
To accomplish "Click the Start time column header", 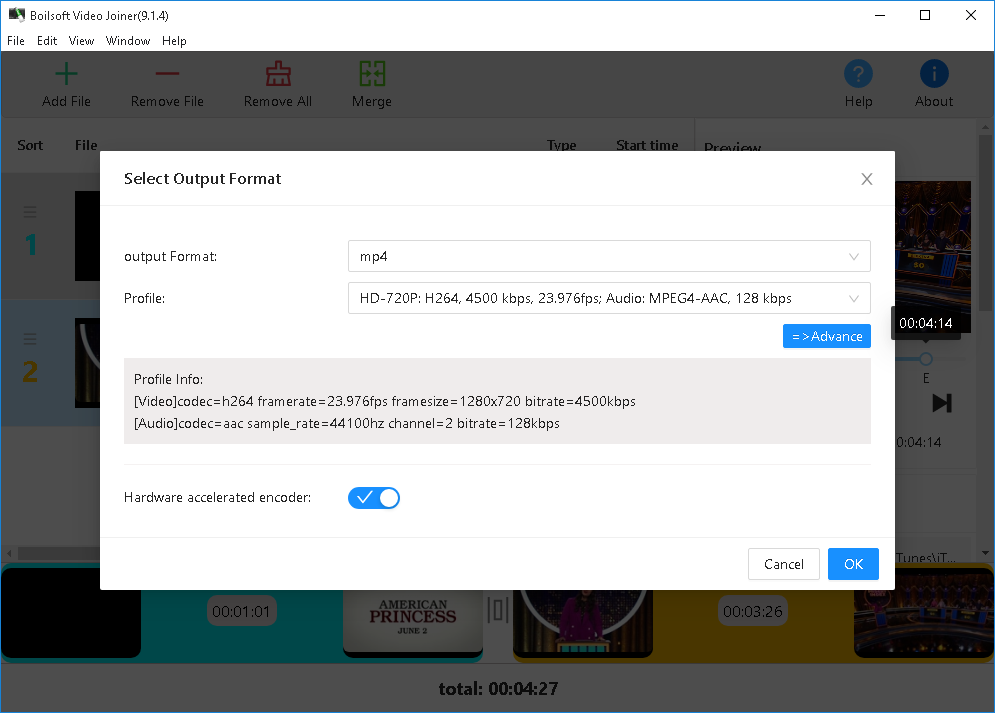I will (x=647, y=145).
